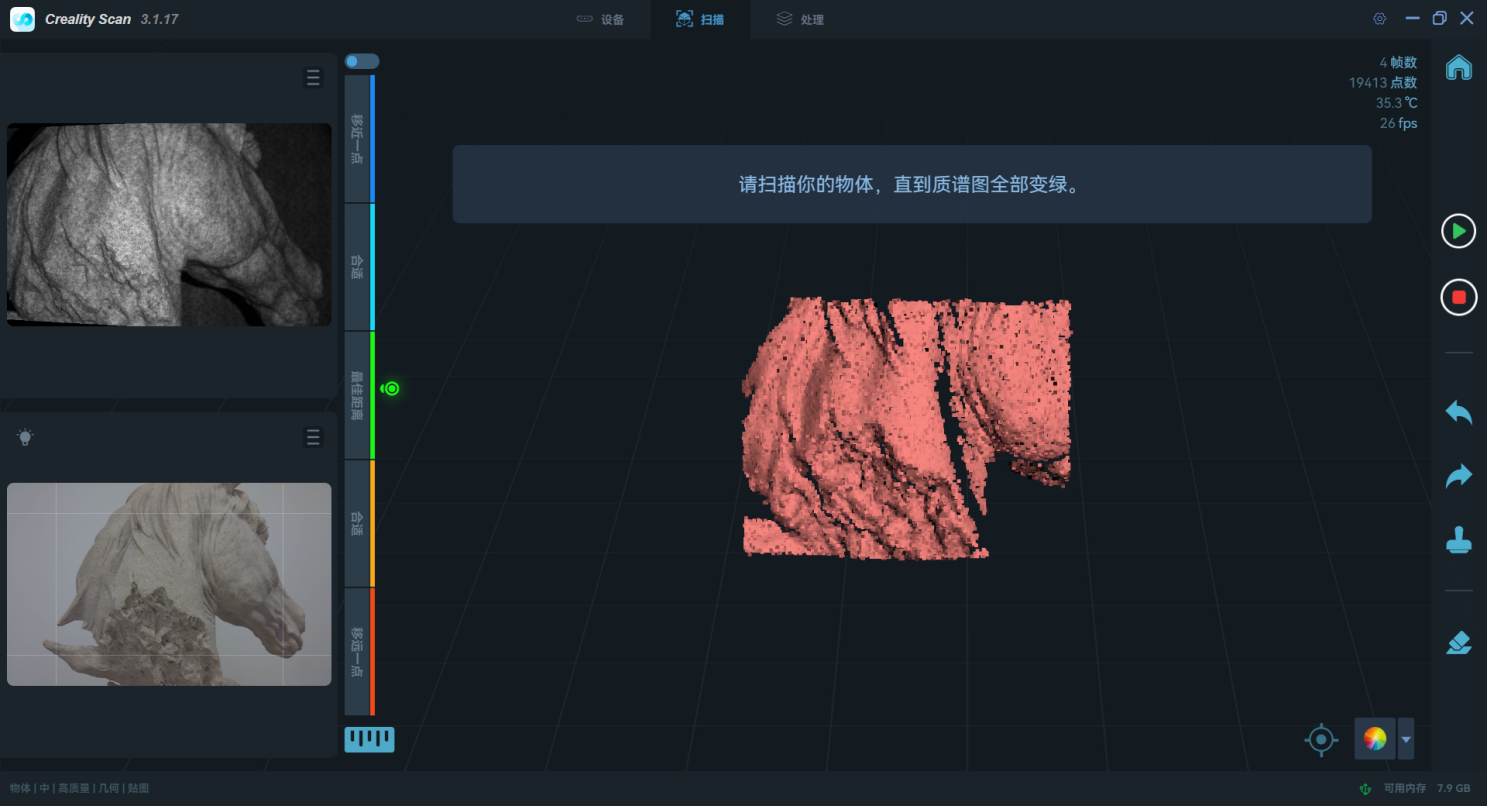This screenshot has height=806, width=1487.
Task: Toggle the light bulb icon above RGB preview
Action: point(25,437)
